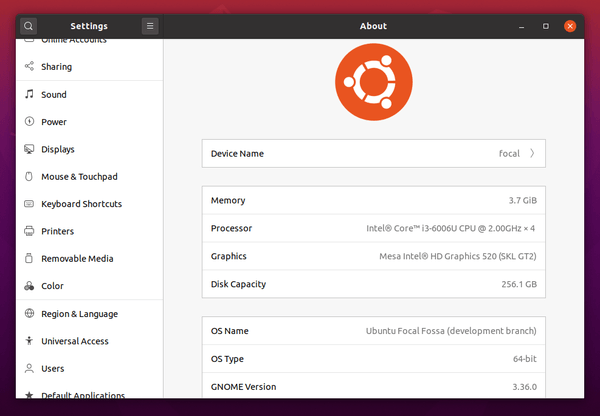Viewport: 600px width, 416px height.
Task: Click the printer icon in sidebar
Action: coord(29,231)
